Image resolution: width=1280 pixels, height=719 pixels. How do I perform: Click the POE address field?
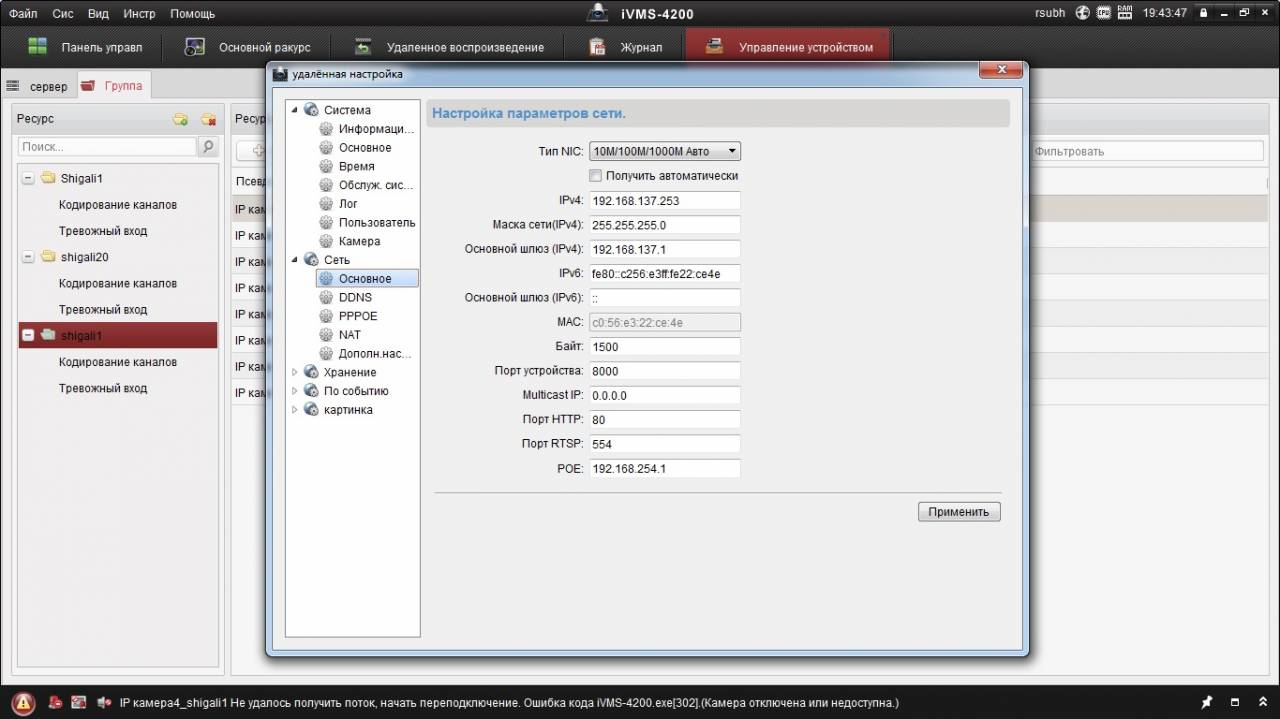664,468
